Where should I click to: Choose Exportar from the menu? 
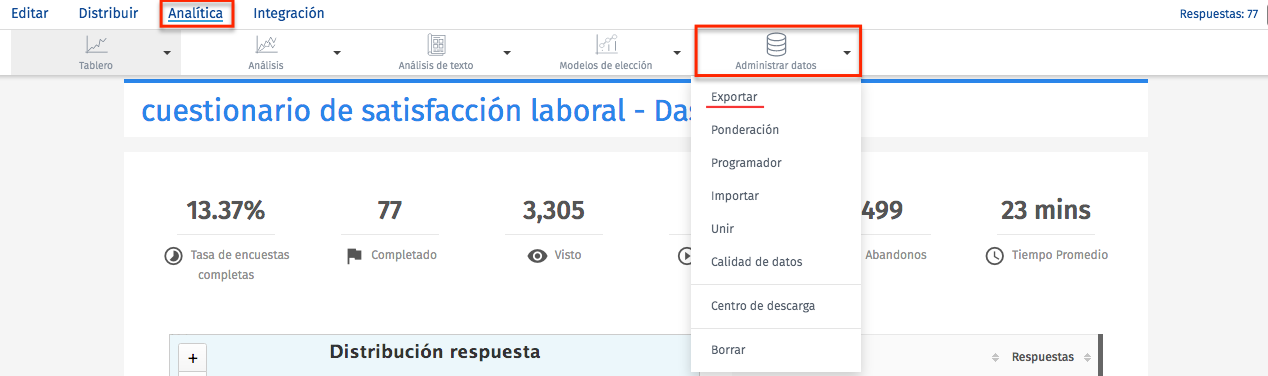click(x=734, y=97)
